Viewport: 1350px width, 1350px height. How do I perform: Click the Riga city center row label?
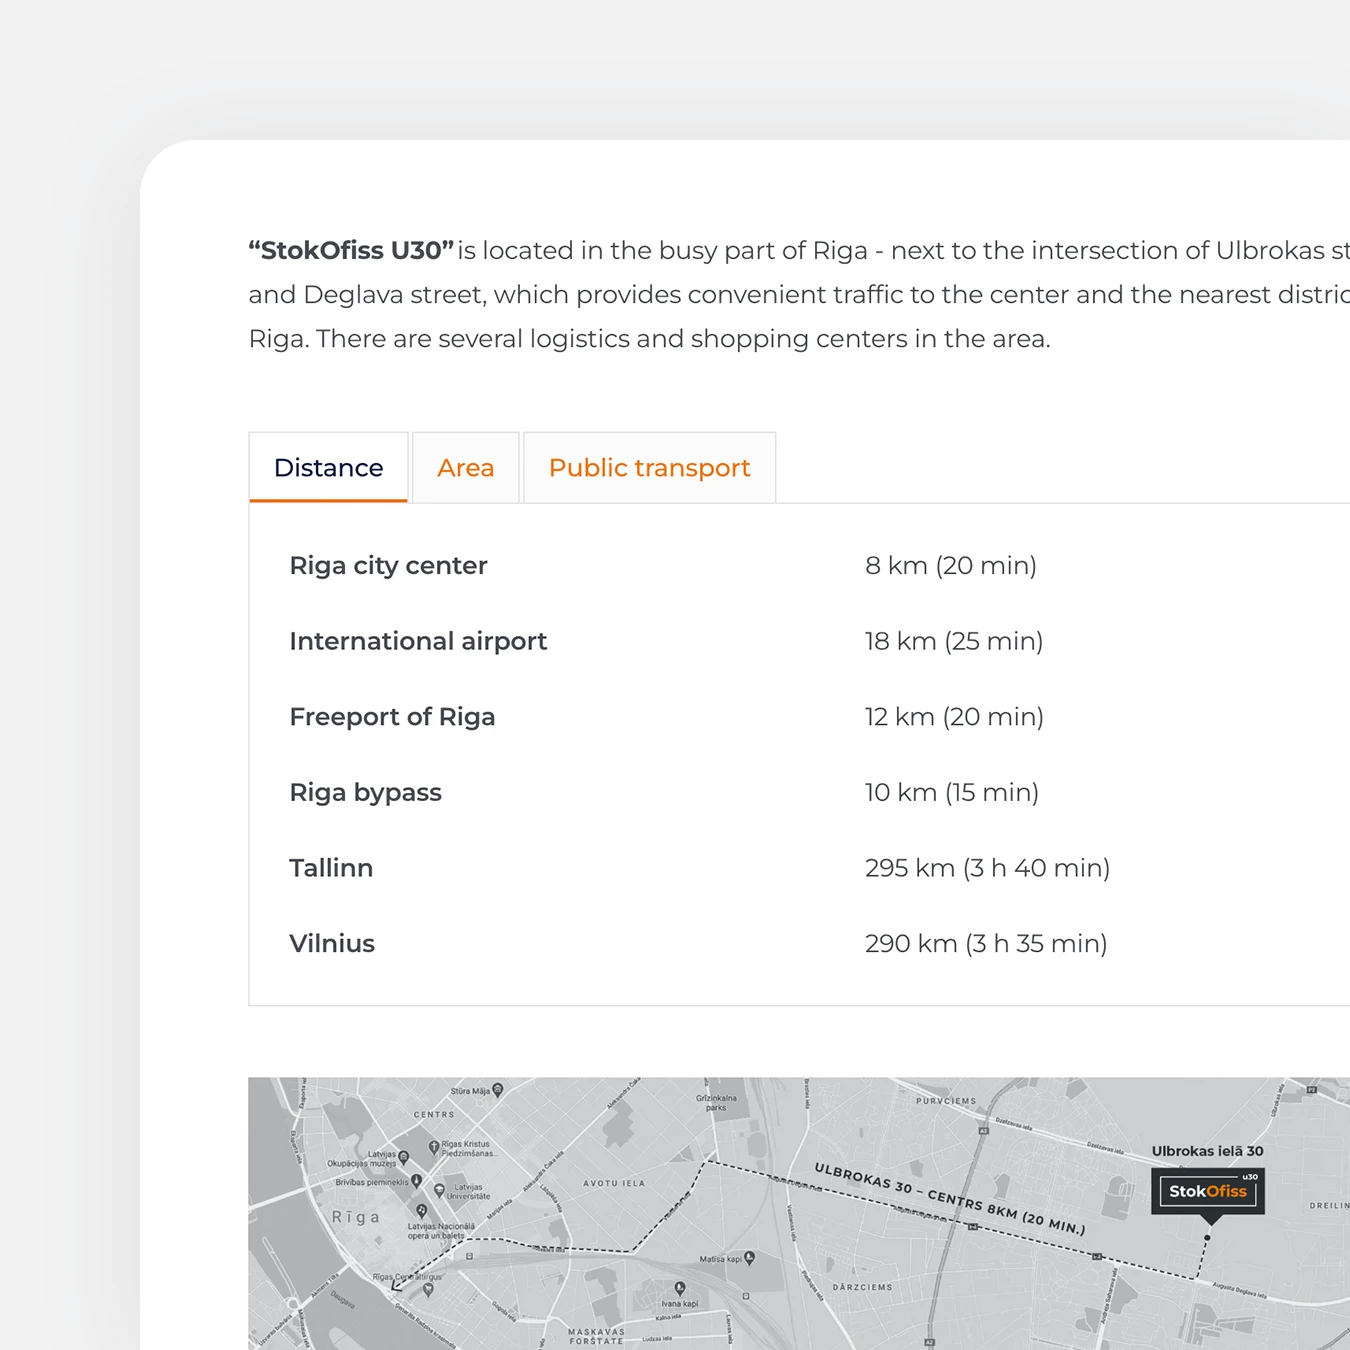[388, 565]
